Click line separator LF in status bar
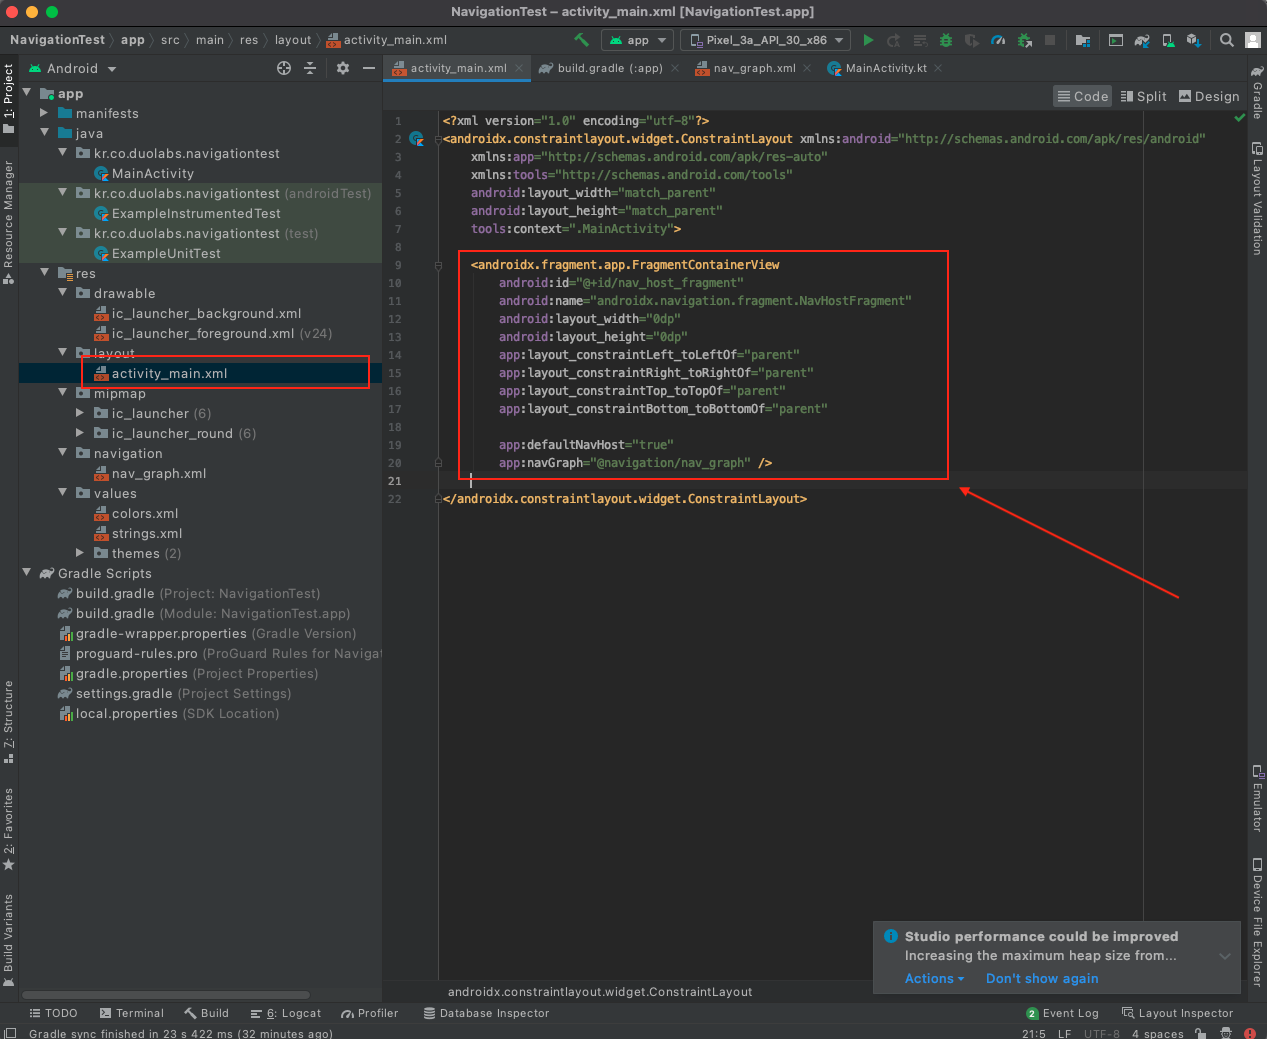This screenshot has height=1039, width=1267. pyautogui.click(x=1065, y=1033)
